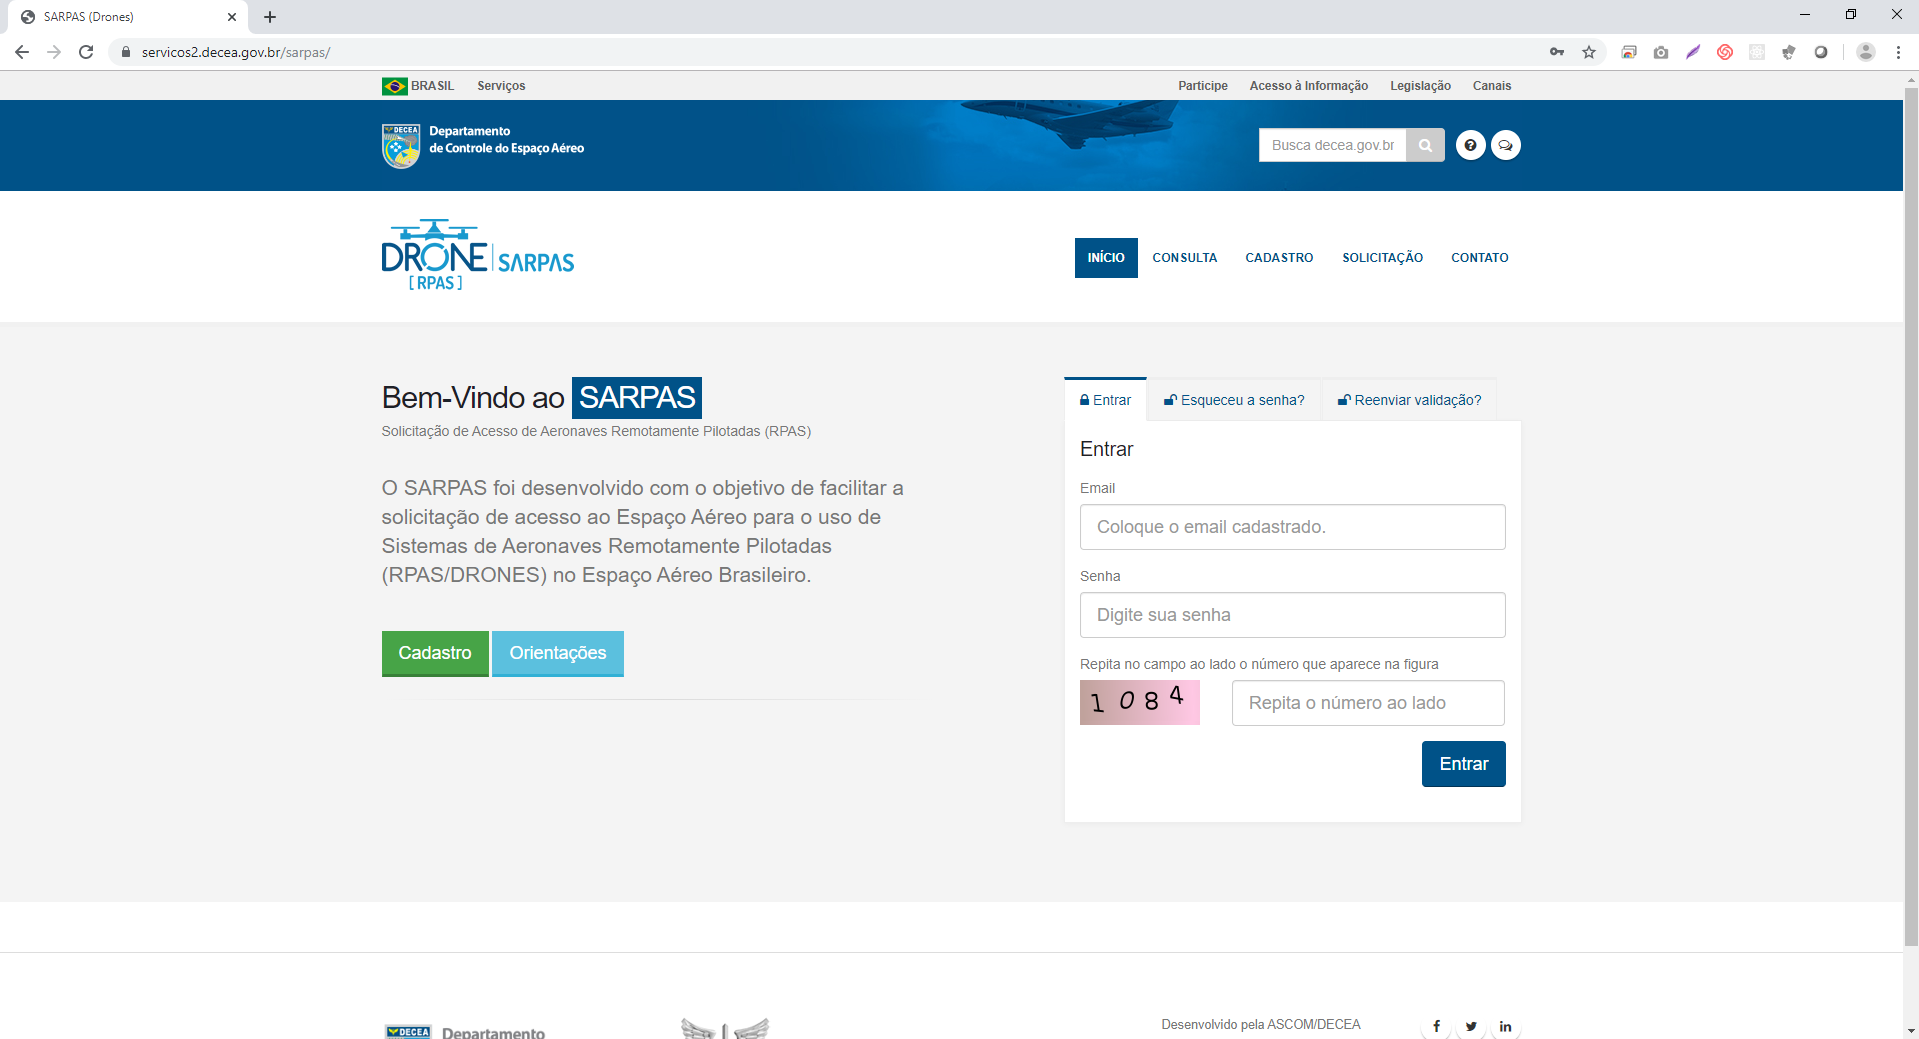
Task: Click the 1084 captcha image
Action: coord(1140,702)
